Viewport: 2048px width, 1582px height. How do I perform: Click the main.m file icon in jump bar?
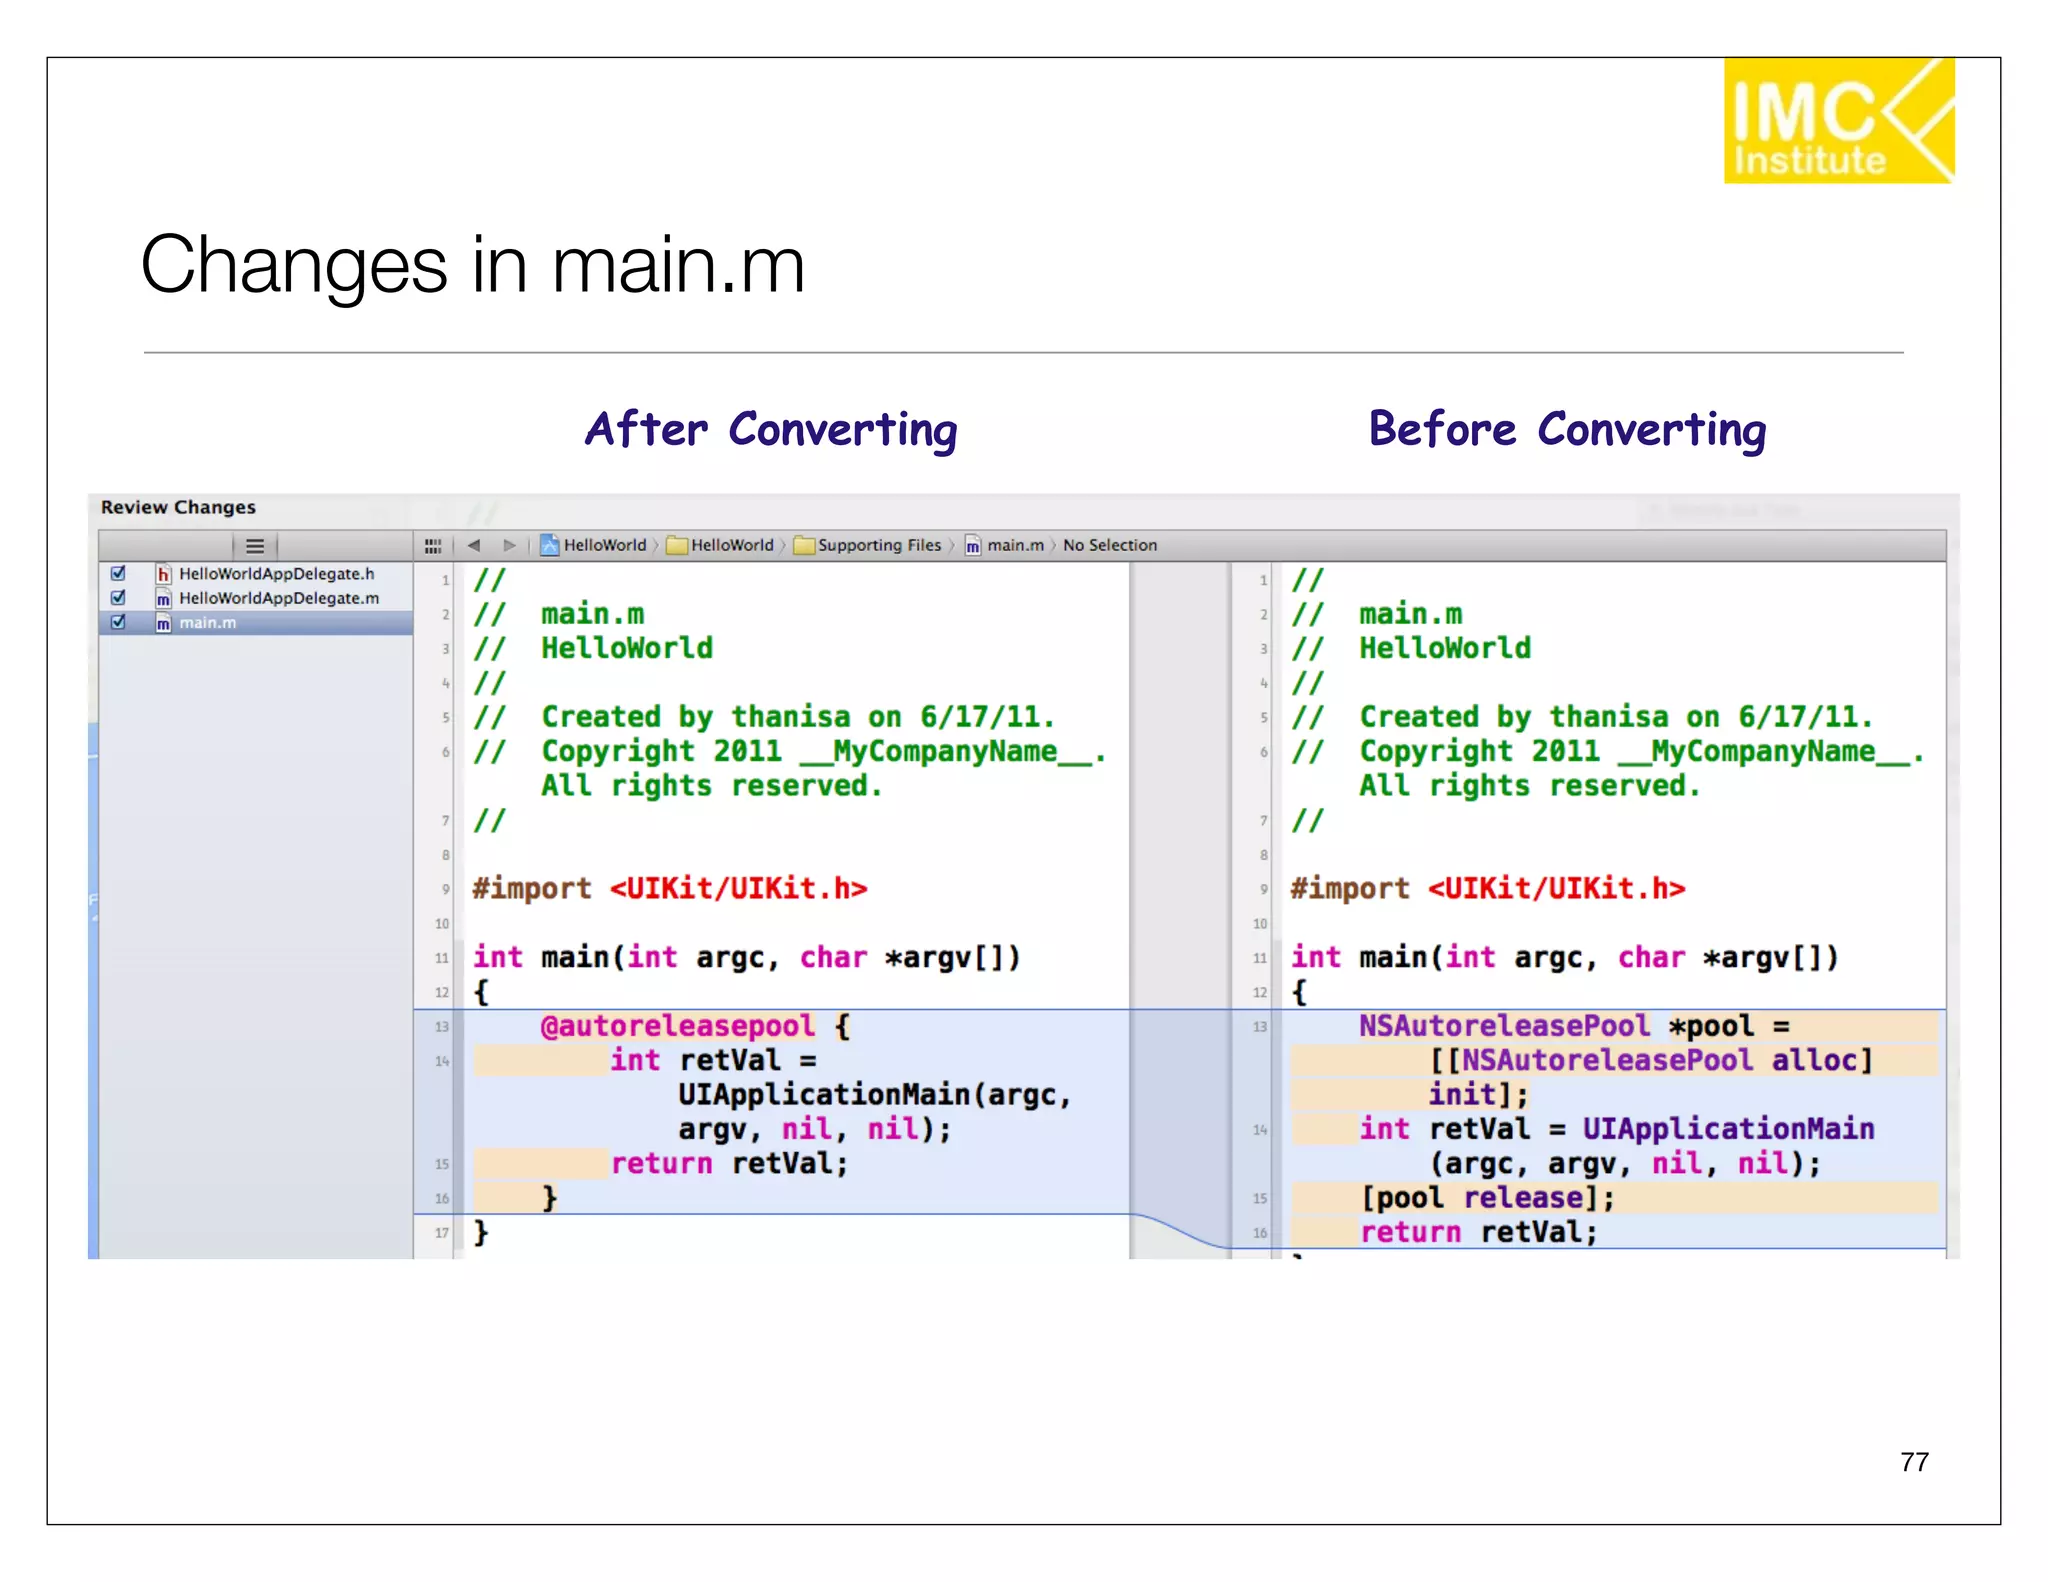pos(973,545)
